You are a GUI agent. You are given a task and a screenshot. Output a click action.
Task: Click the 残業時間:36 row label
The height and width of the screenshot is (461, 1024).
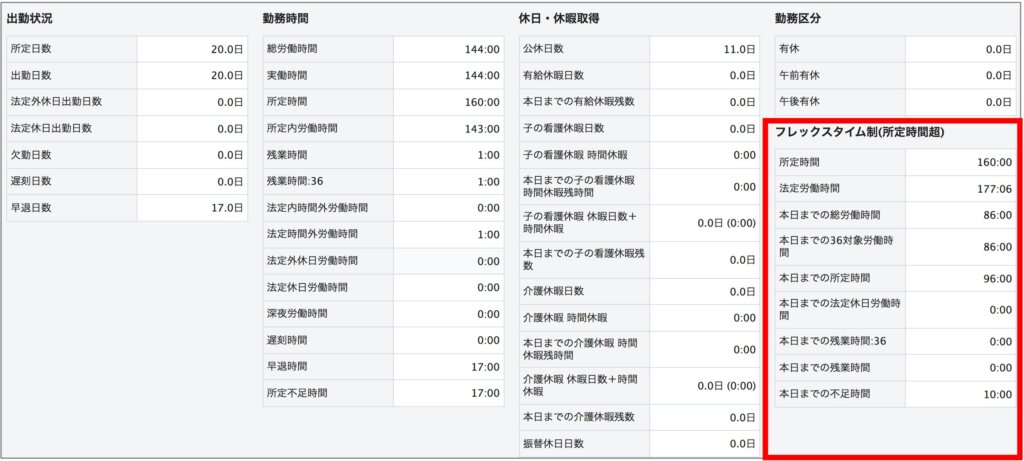tap(298, 182)
